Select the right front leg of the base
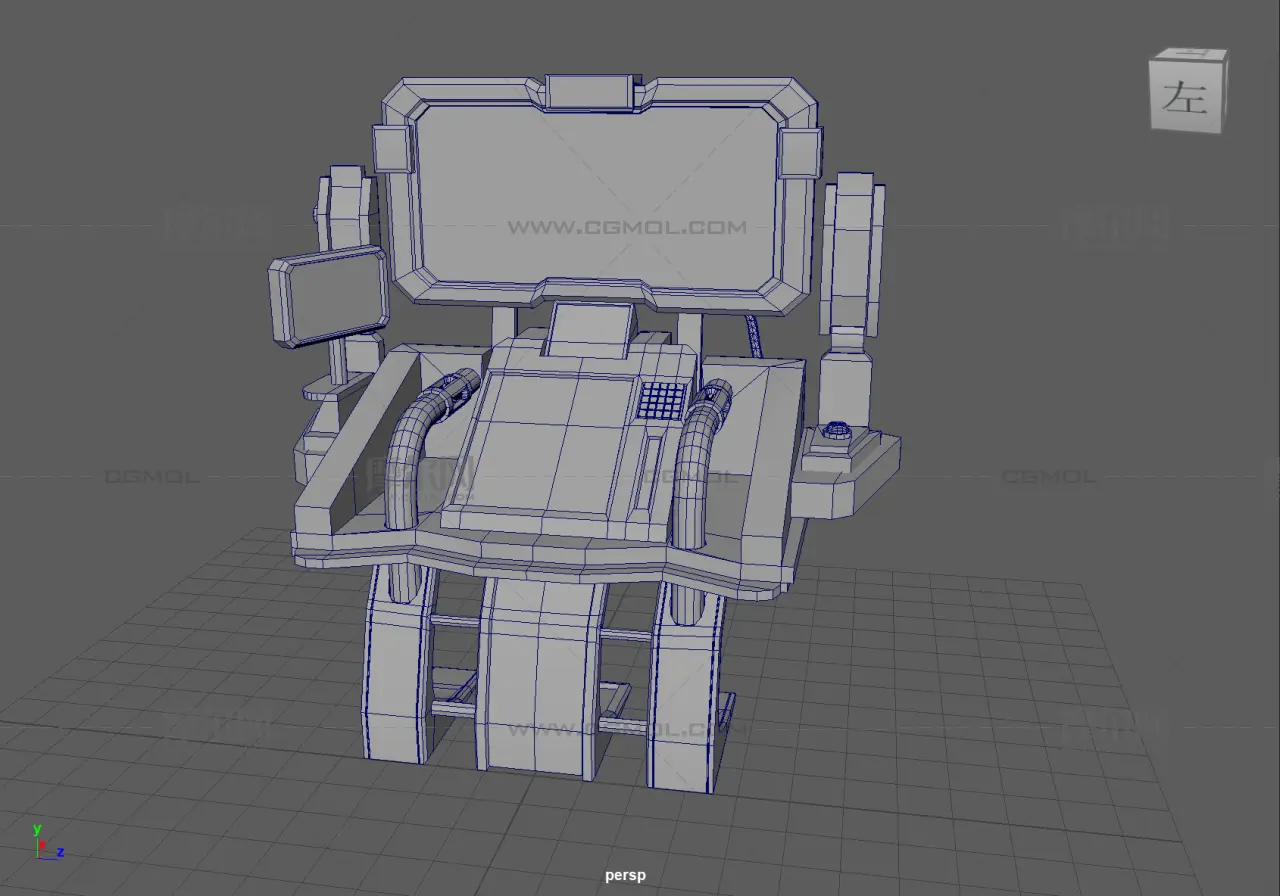 point(683,700)
